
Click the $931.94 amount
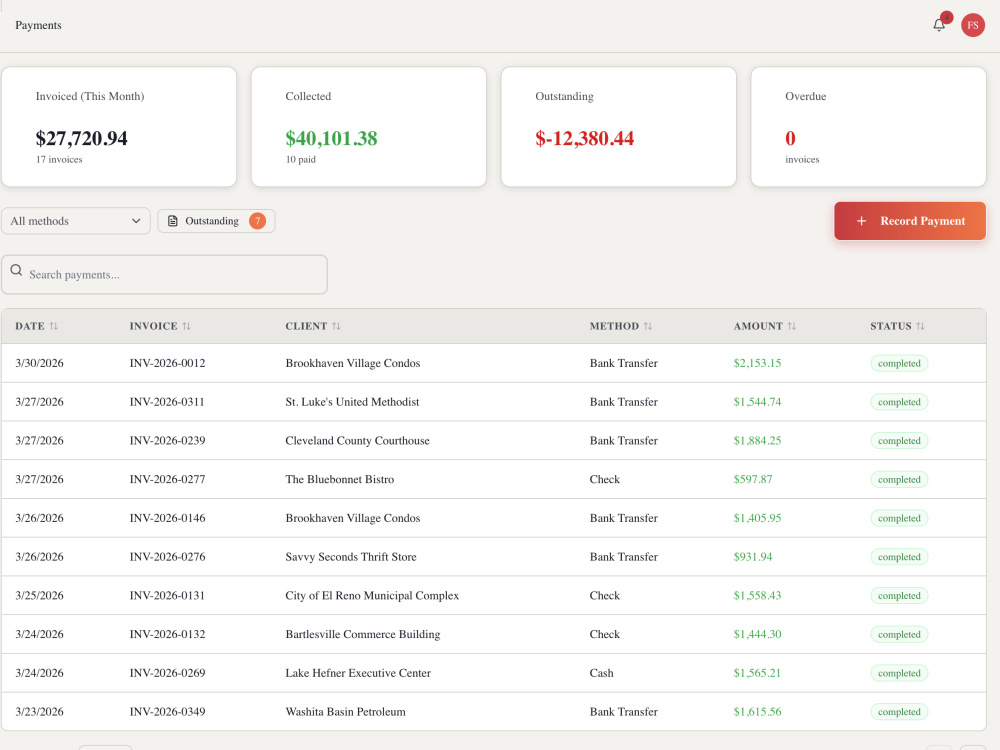tap(753, 557)
